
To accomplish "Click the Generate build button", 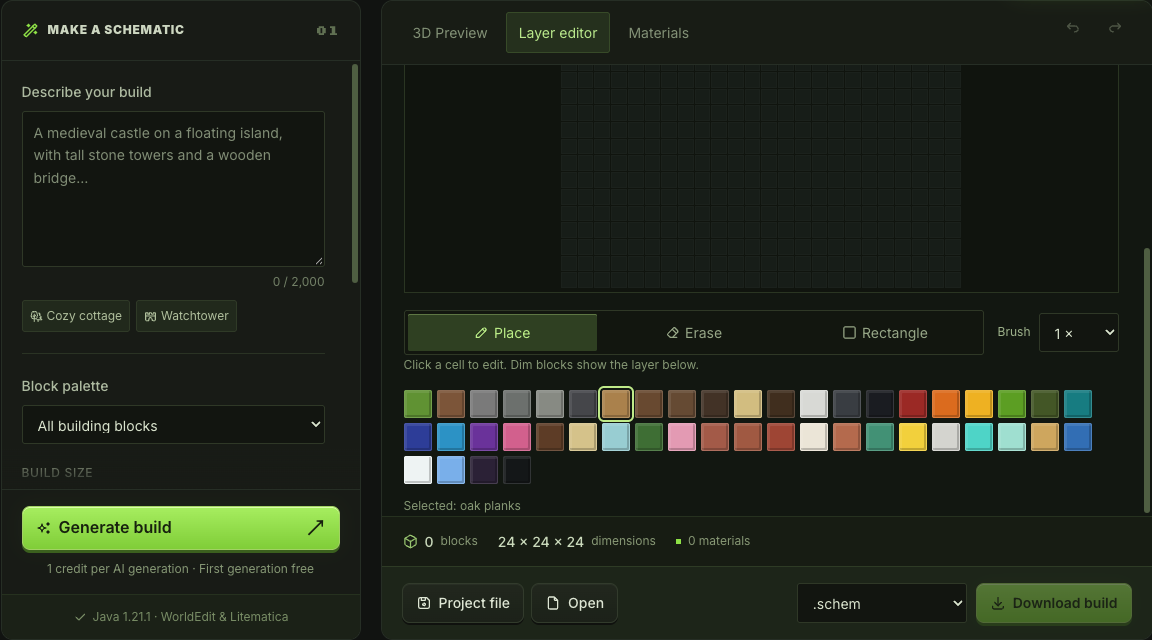I will [x=181, y=528].
